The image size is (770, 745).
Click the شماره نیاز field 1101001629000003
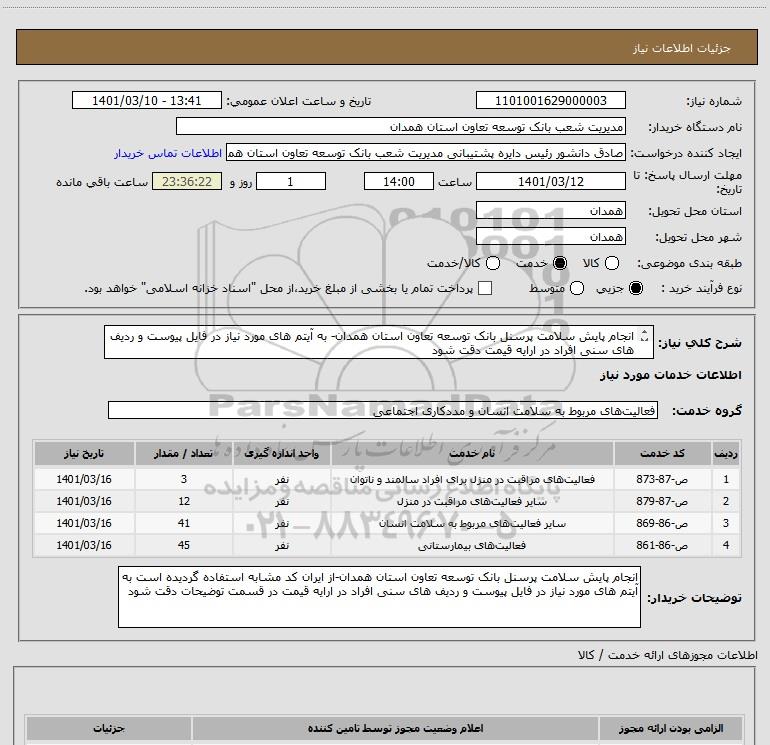550,100
